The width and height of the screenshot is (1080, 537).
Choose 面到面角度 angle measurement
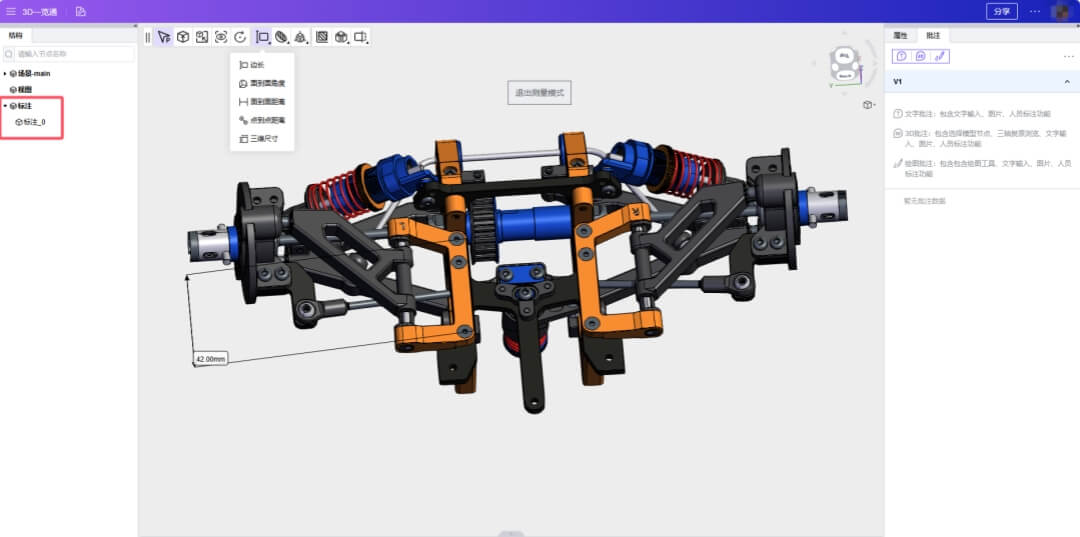262,83
